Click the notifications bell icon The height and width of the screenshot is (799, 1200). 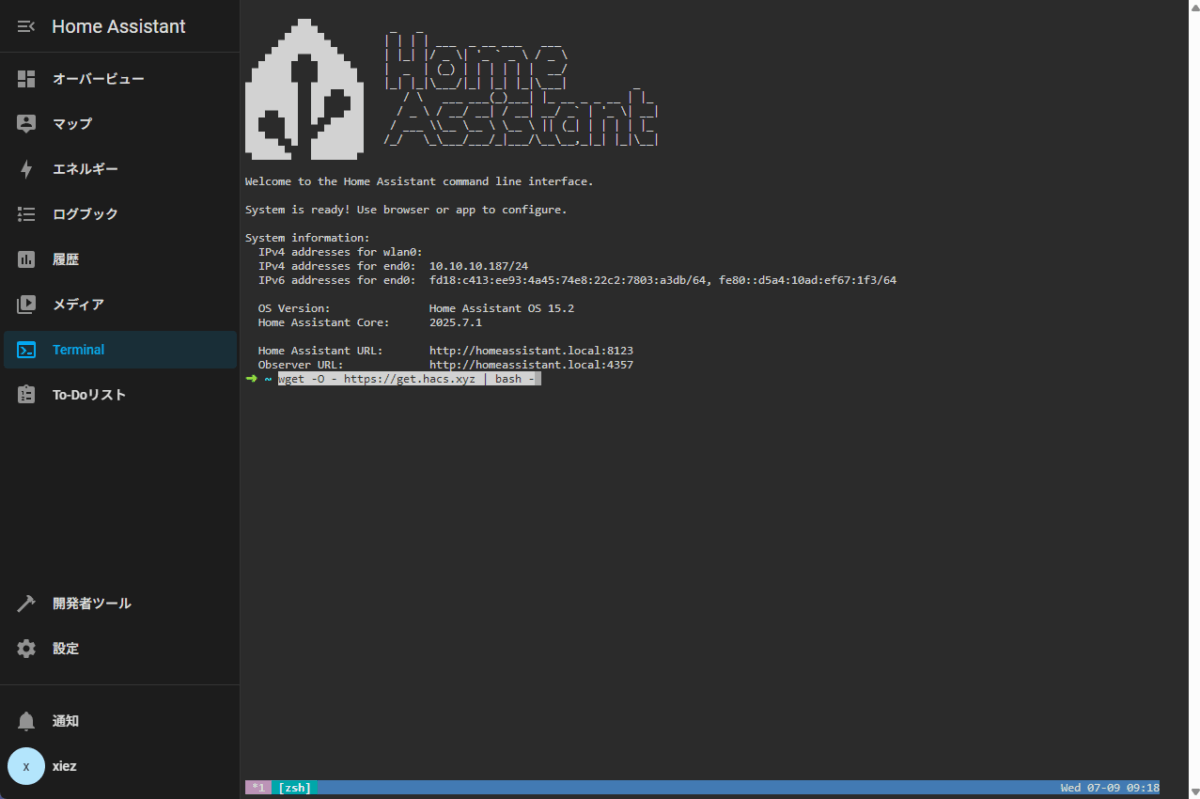point(26,721)
